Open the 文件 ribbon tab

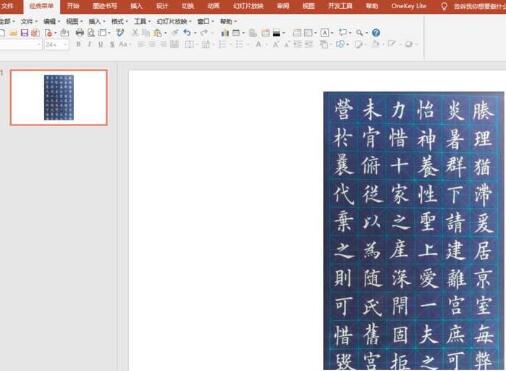[7, 6]
